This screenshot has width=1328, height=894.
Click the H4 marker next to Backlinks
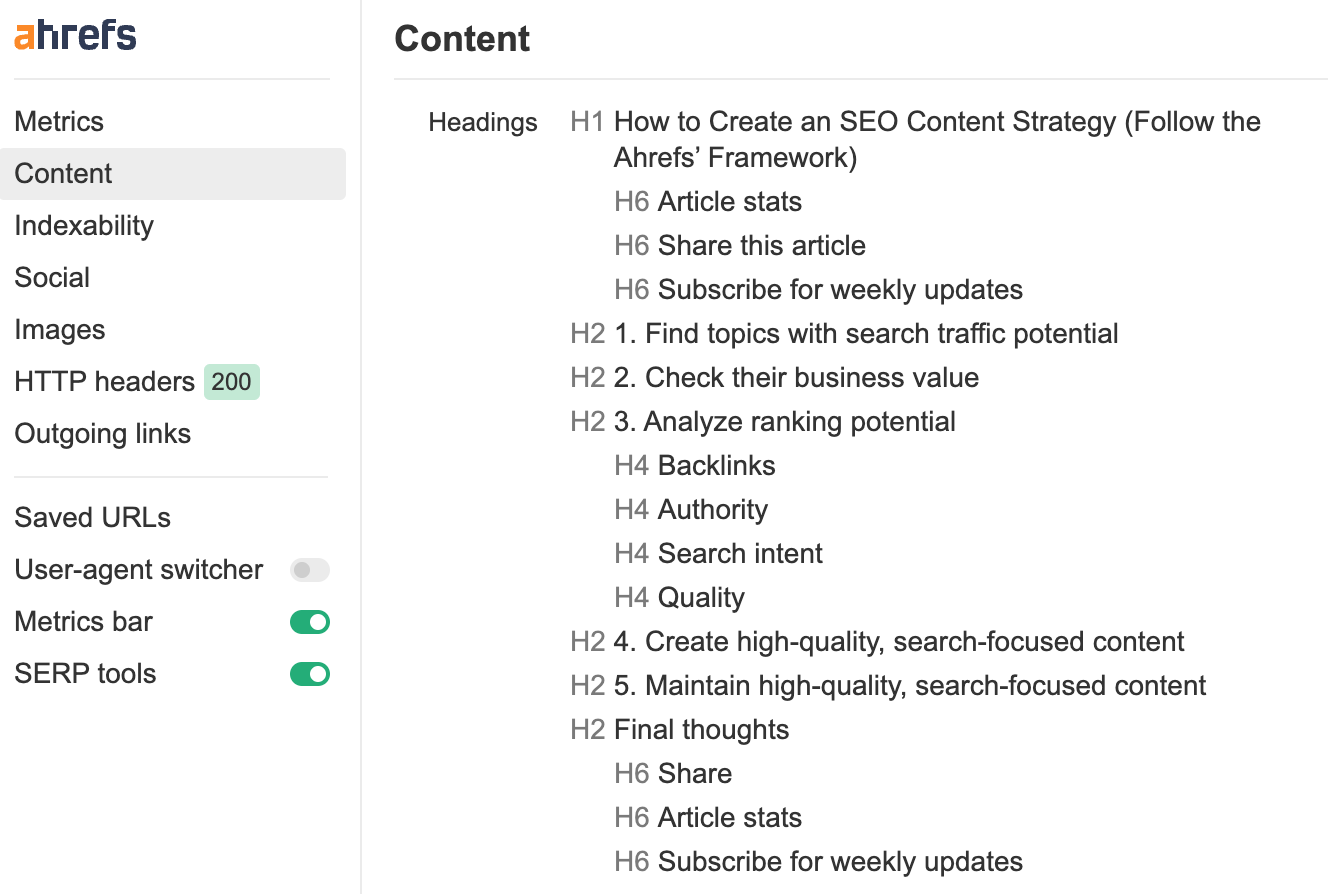coord(631,466)
